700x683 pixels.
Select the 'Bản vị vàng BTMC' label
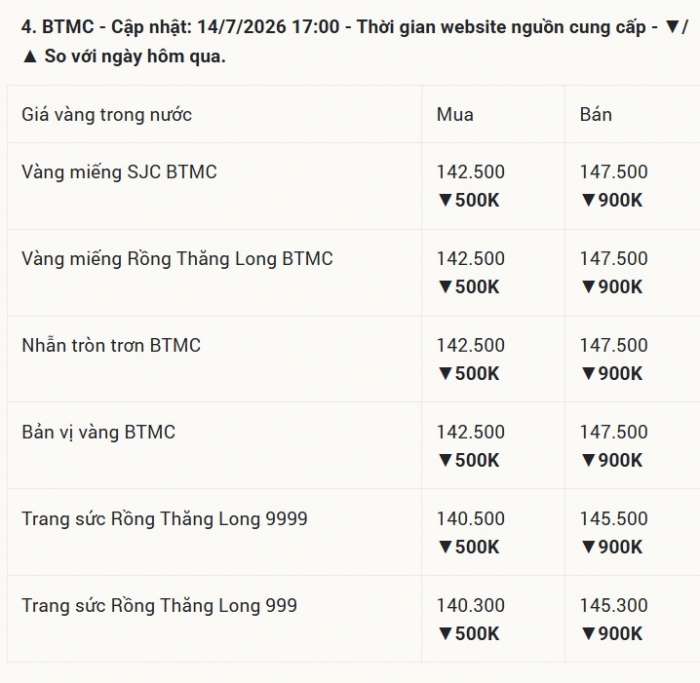point(99,432)
